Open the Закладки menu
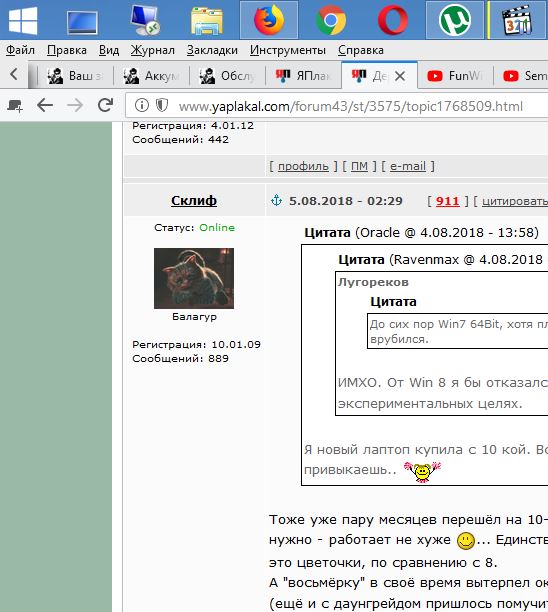548x612 pixels. 212,50
